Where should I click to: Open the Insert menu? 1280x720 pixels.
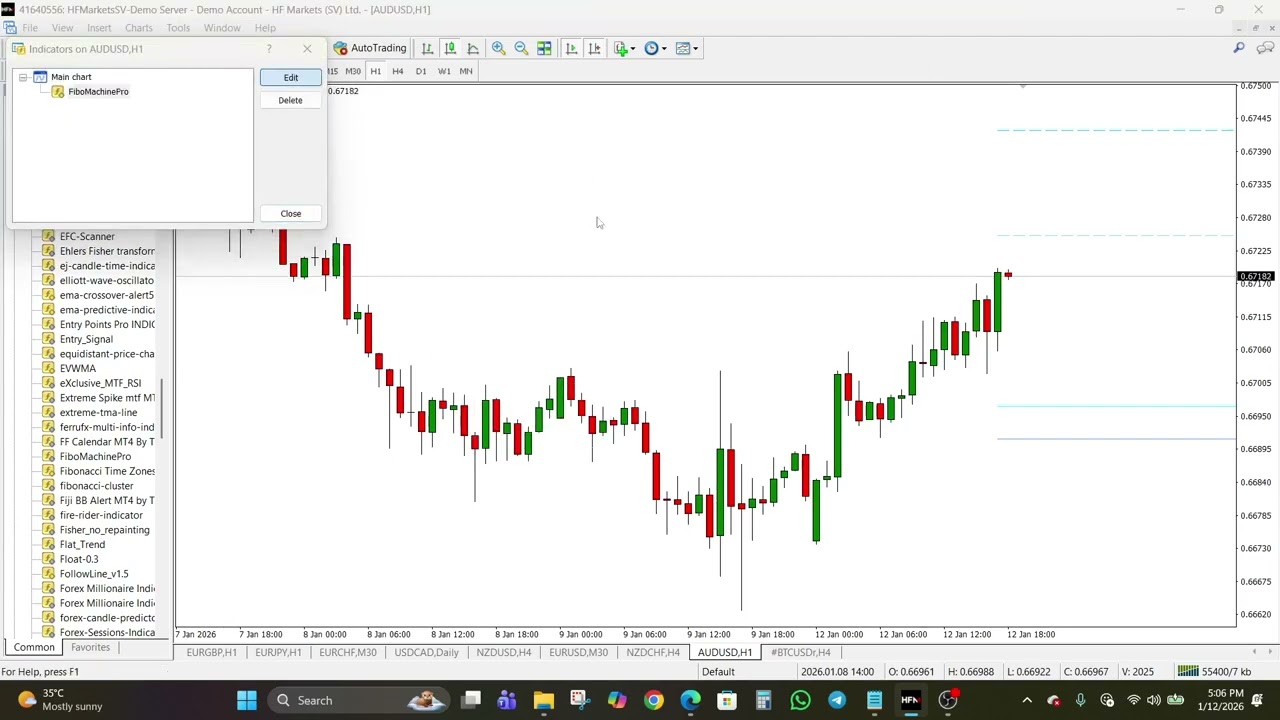click(99, 28)
